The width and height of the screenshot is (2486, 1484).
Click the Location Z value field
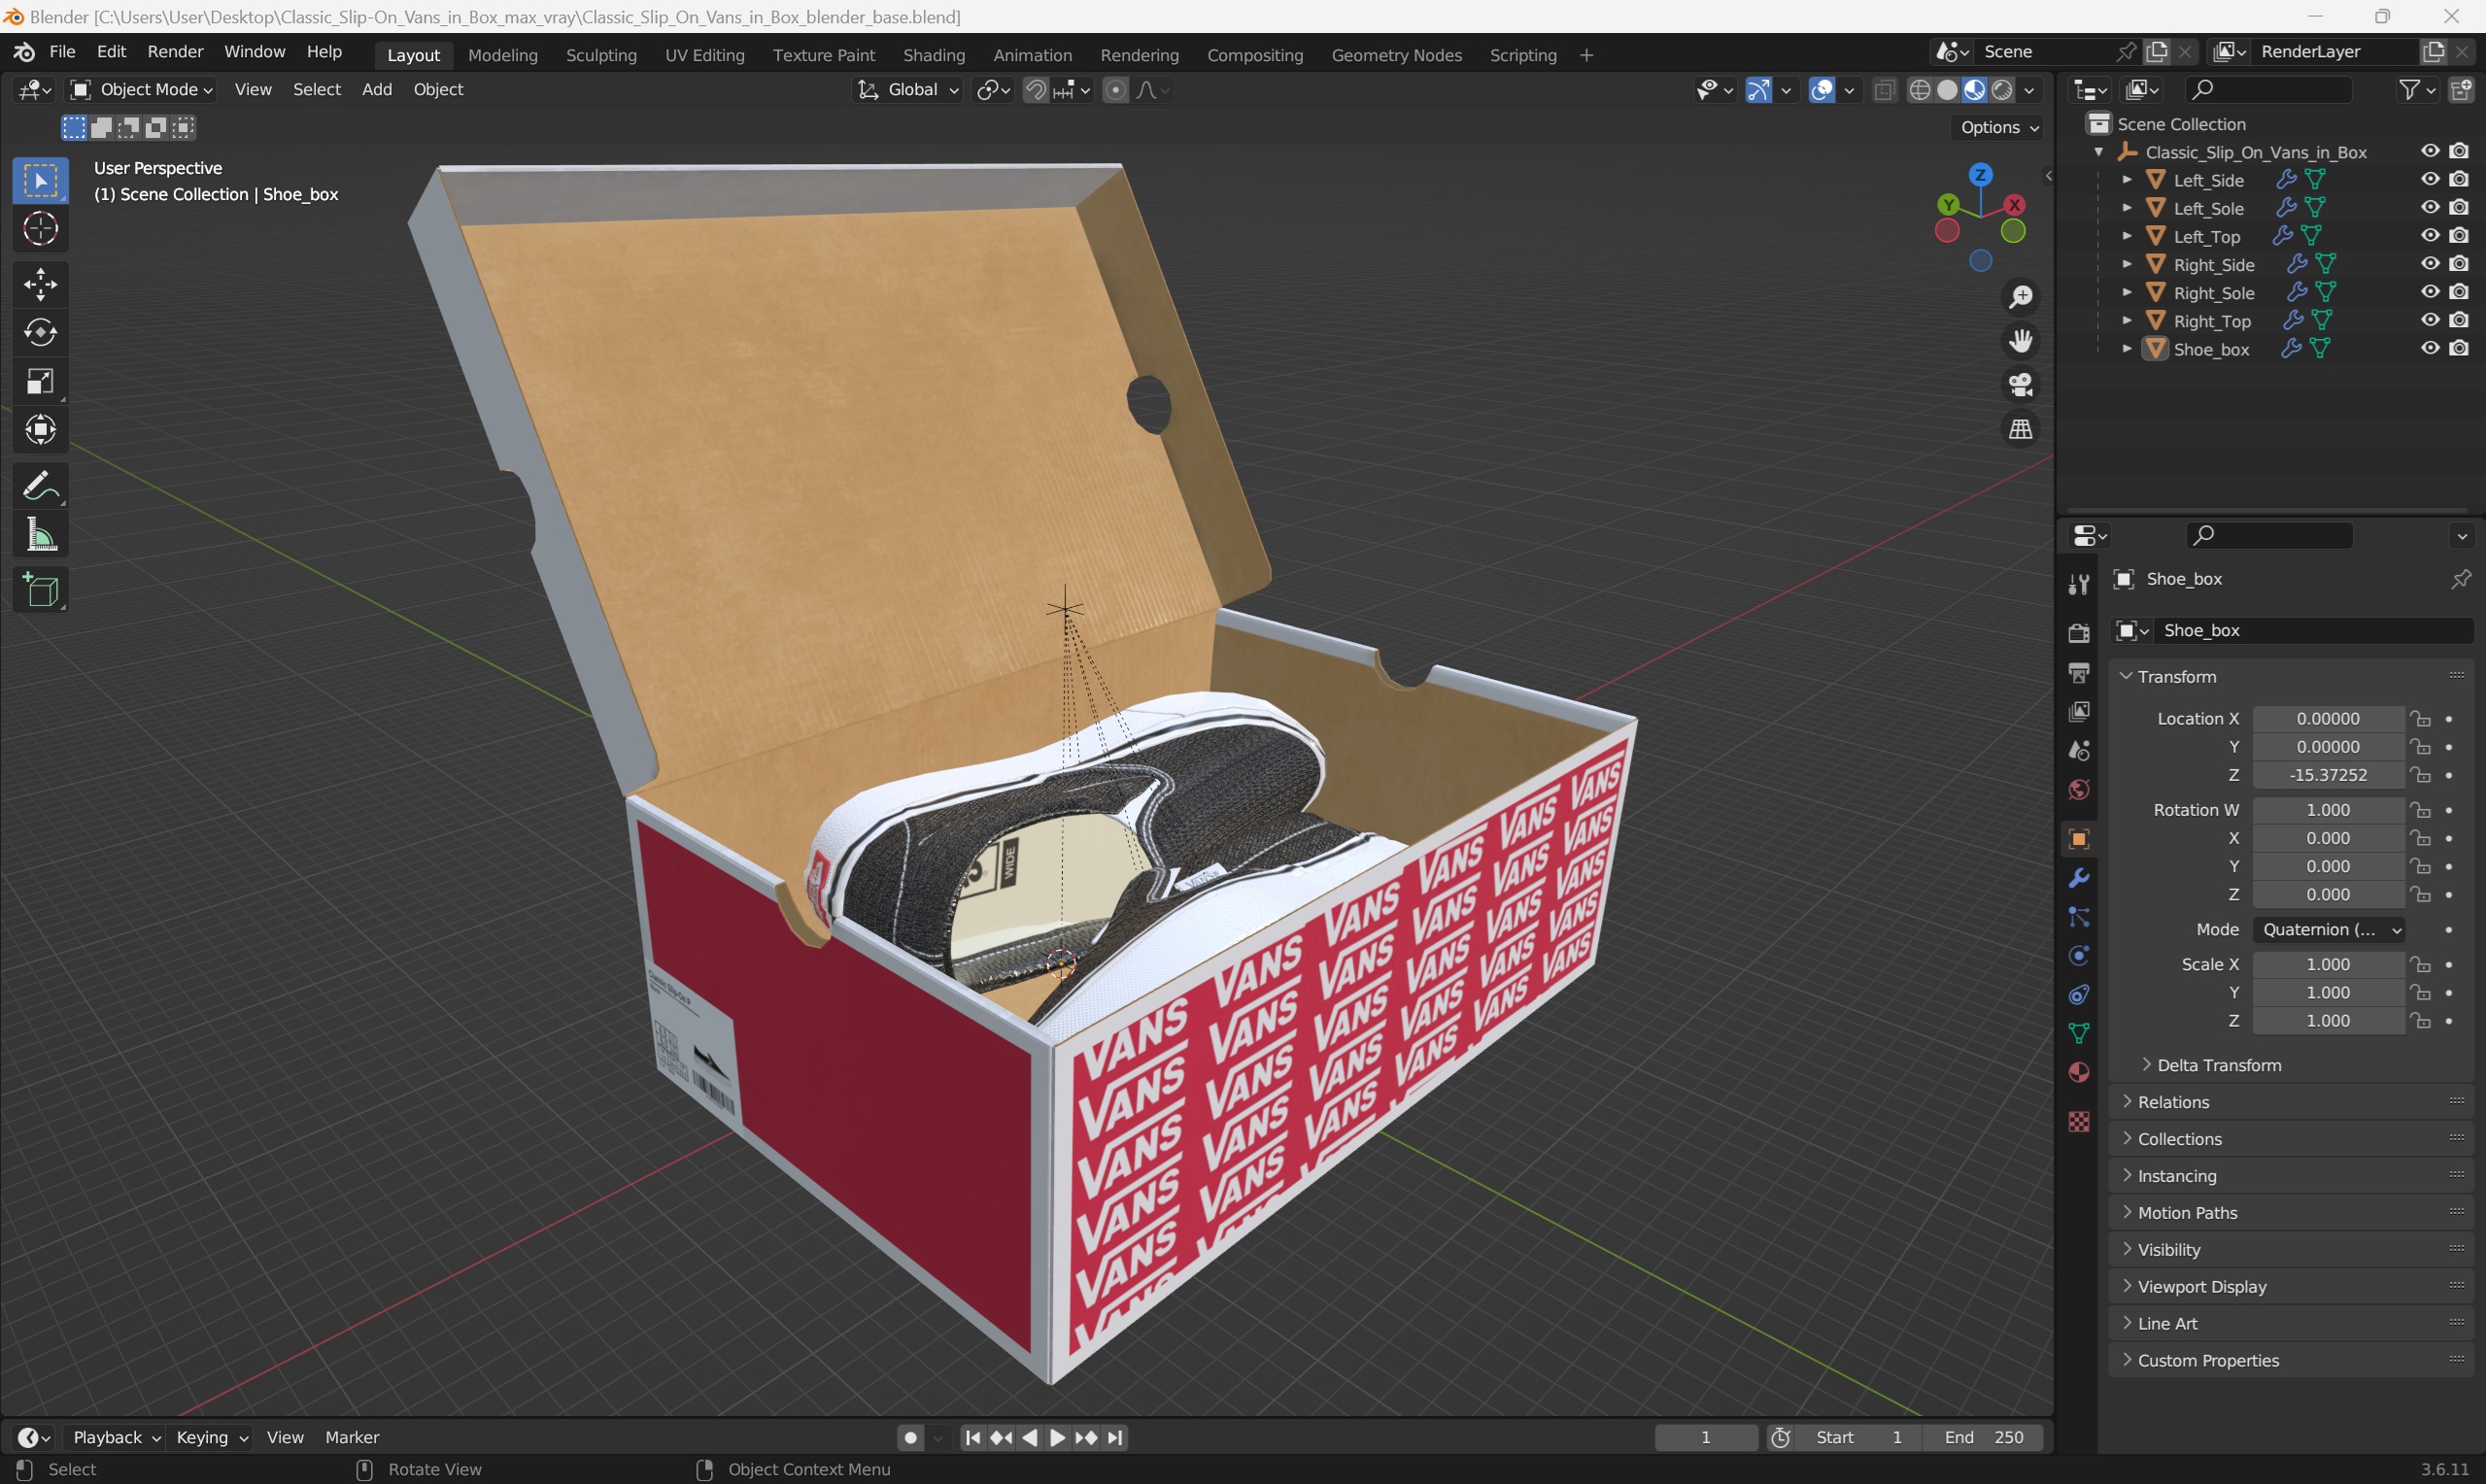[2328, 775]
